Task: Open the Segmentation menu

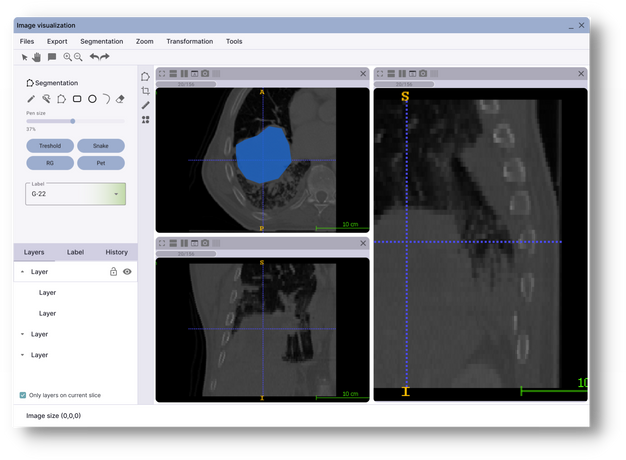Action: coord(101,41)
